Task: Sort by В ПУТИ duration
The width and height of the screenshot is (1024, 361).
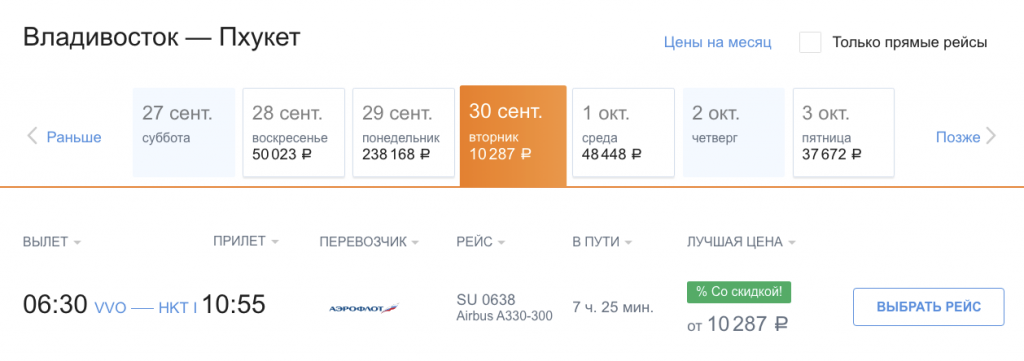Action: tap(602, 242)
